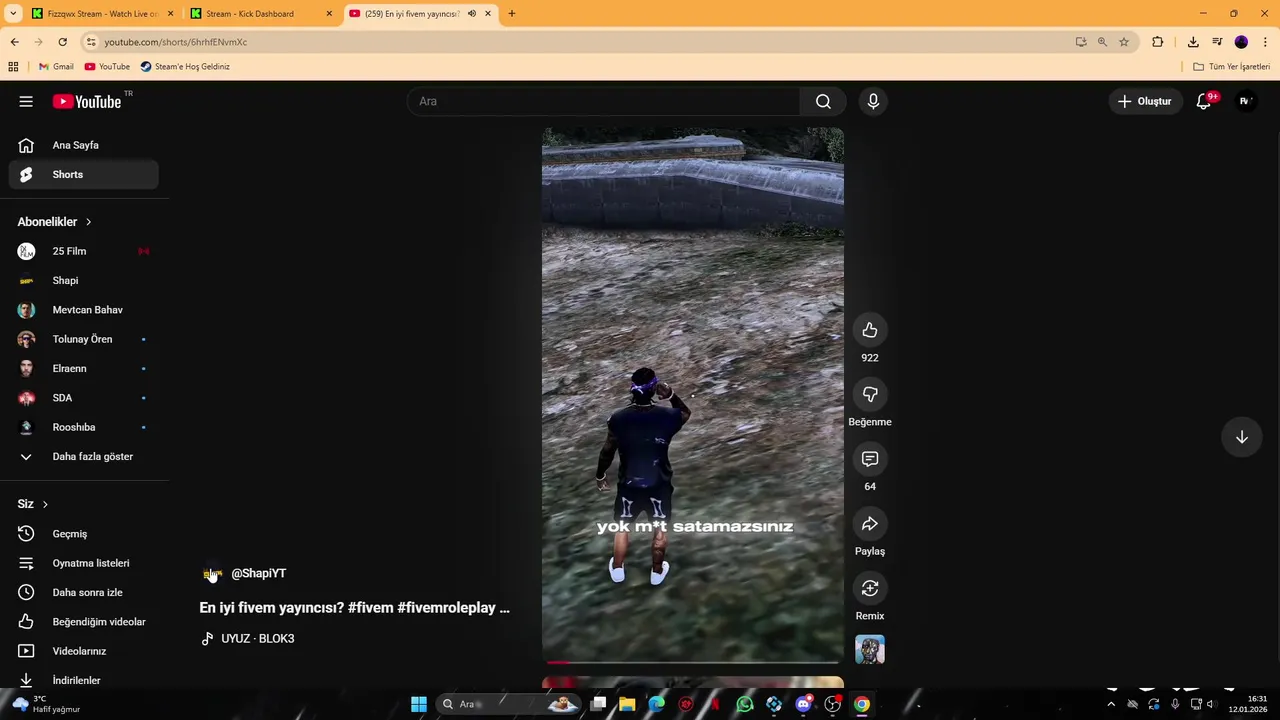
Task: Open WhatsApp from the taskbar
Action: [x=744, y=704]
